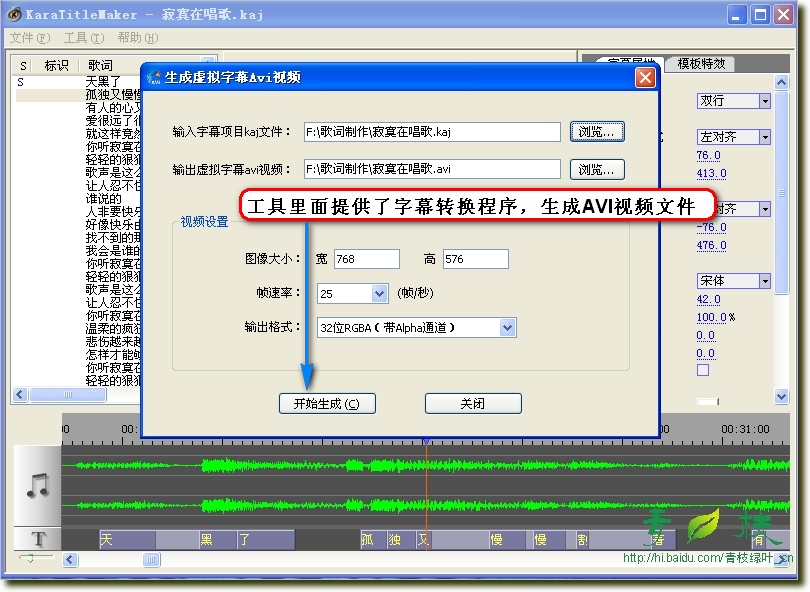Switch to the 模板特效 tab
The width and height of the screenshot is (810, 592).
pos(701,64)
